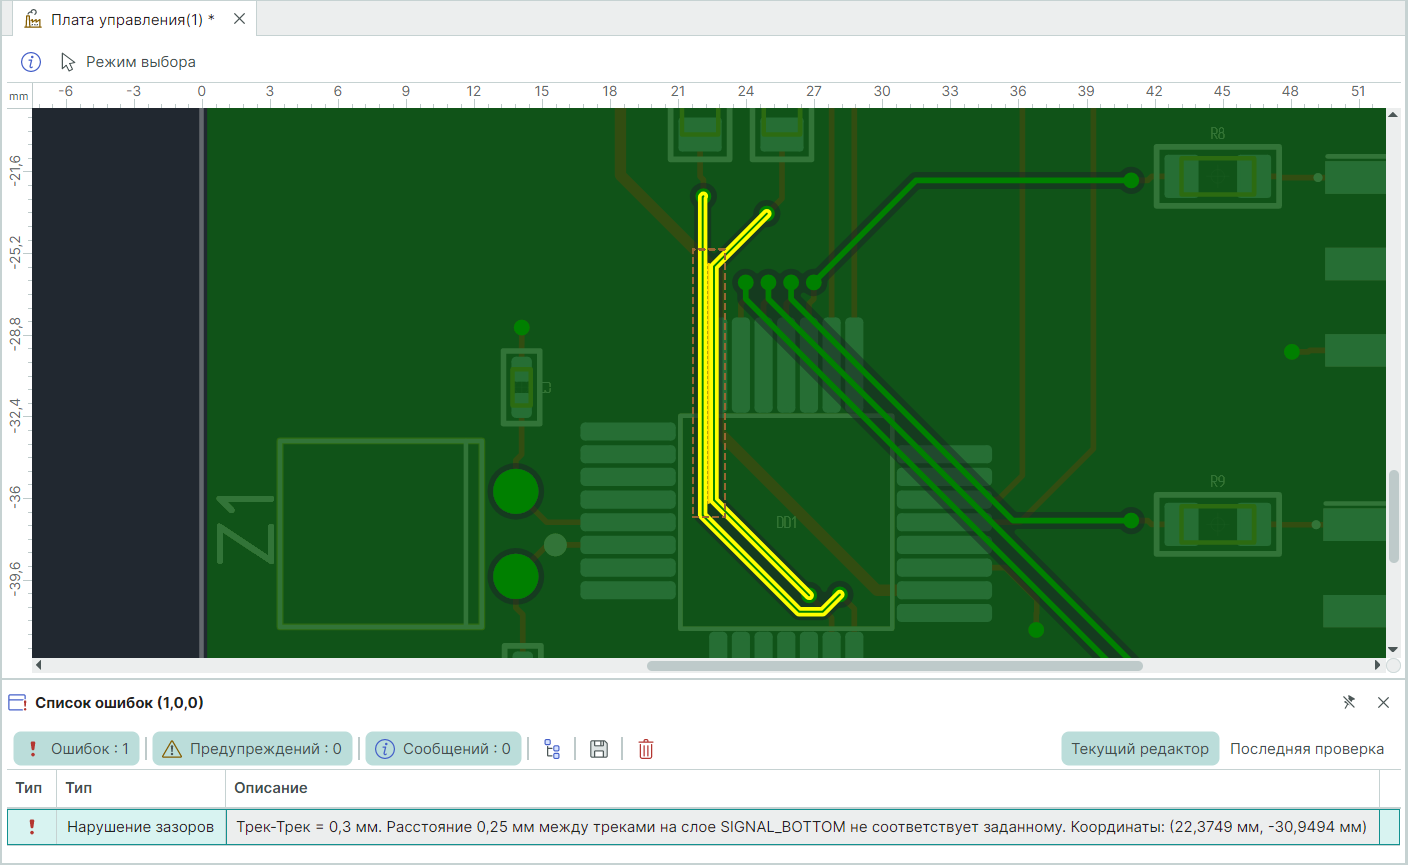Click the vertical scrollbar thumb of canvas

(1393, 515)
